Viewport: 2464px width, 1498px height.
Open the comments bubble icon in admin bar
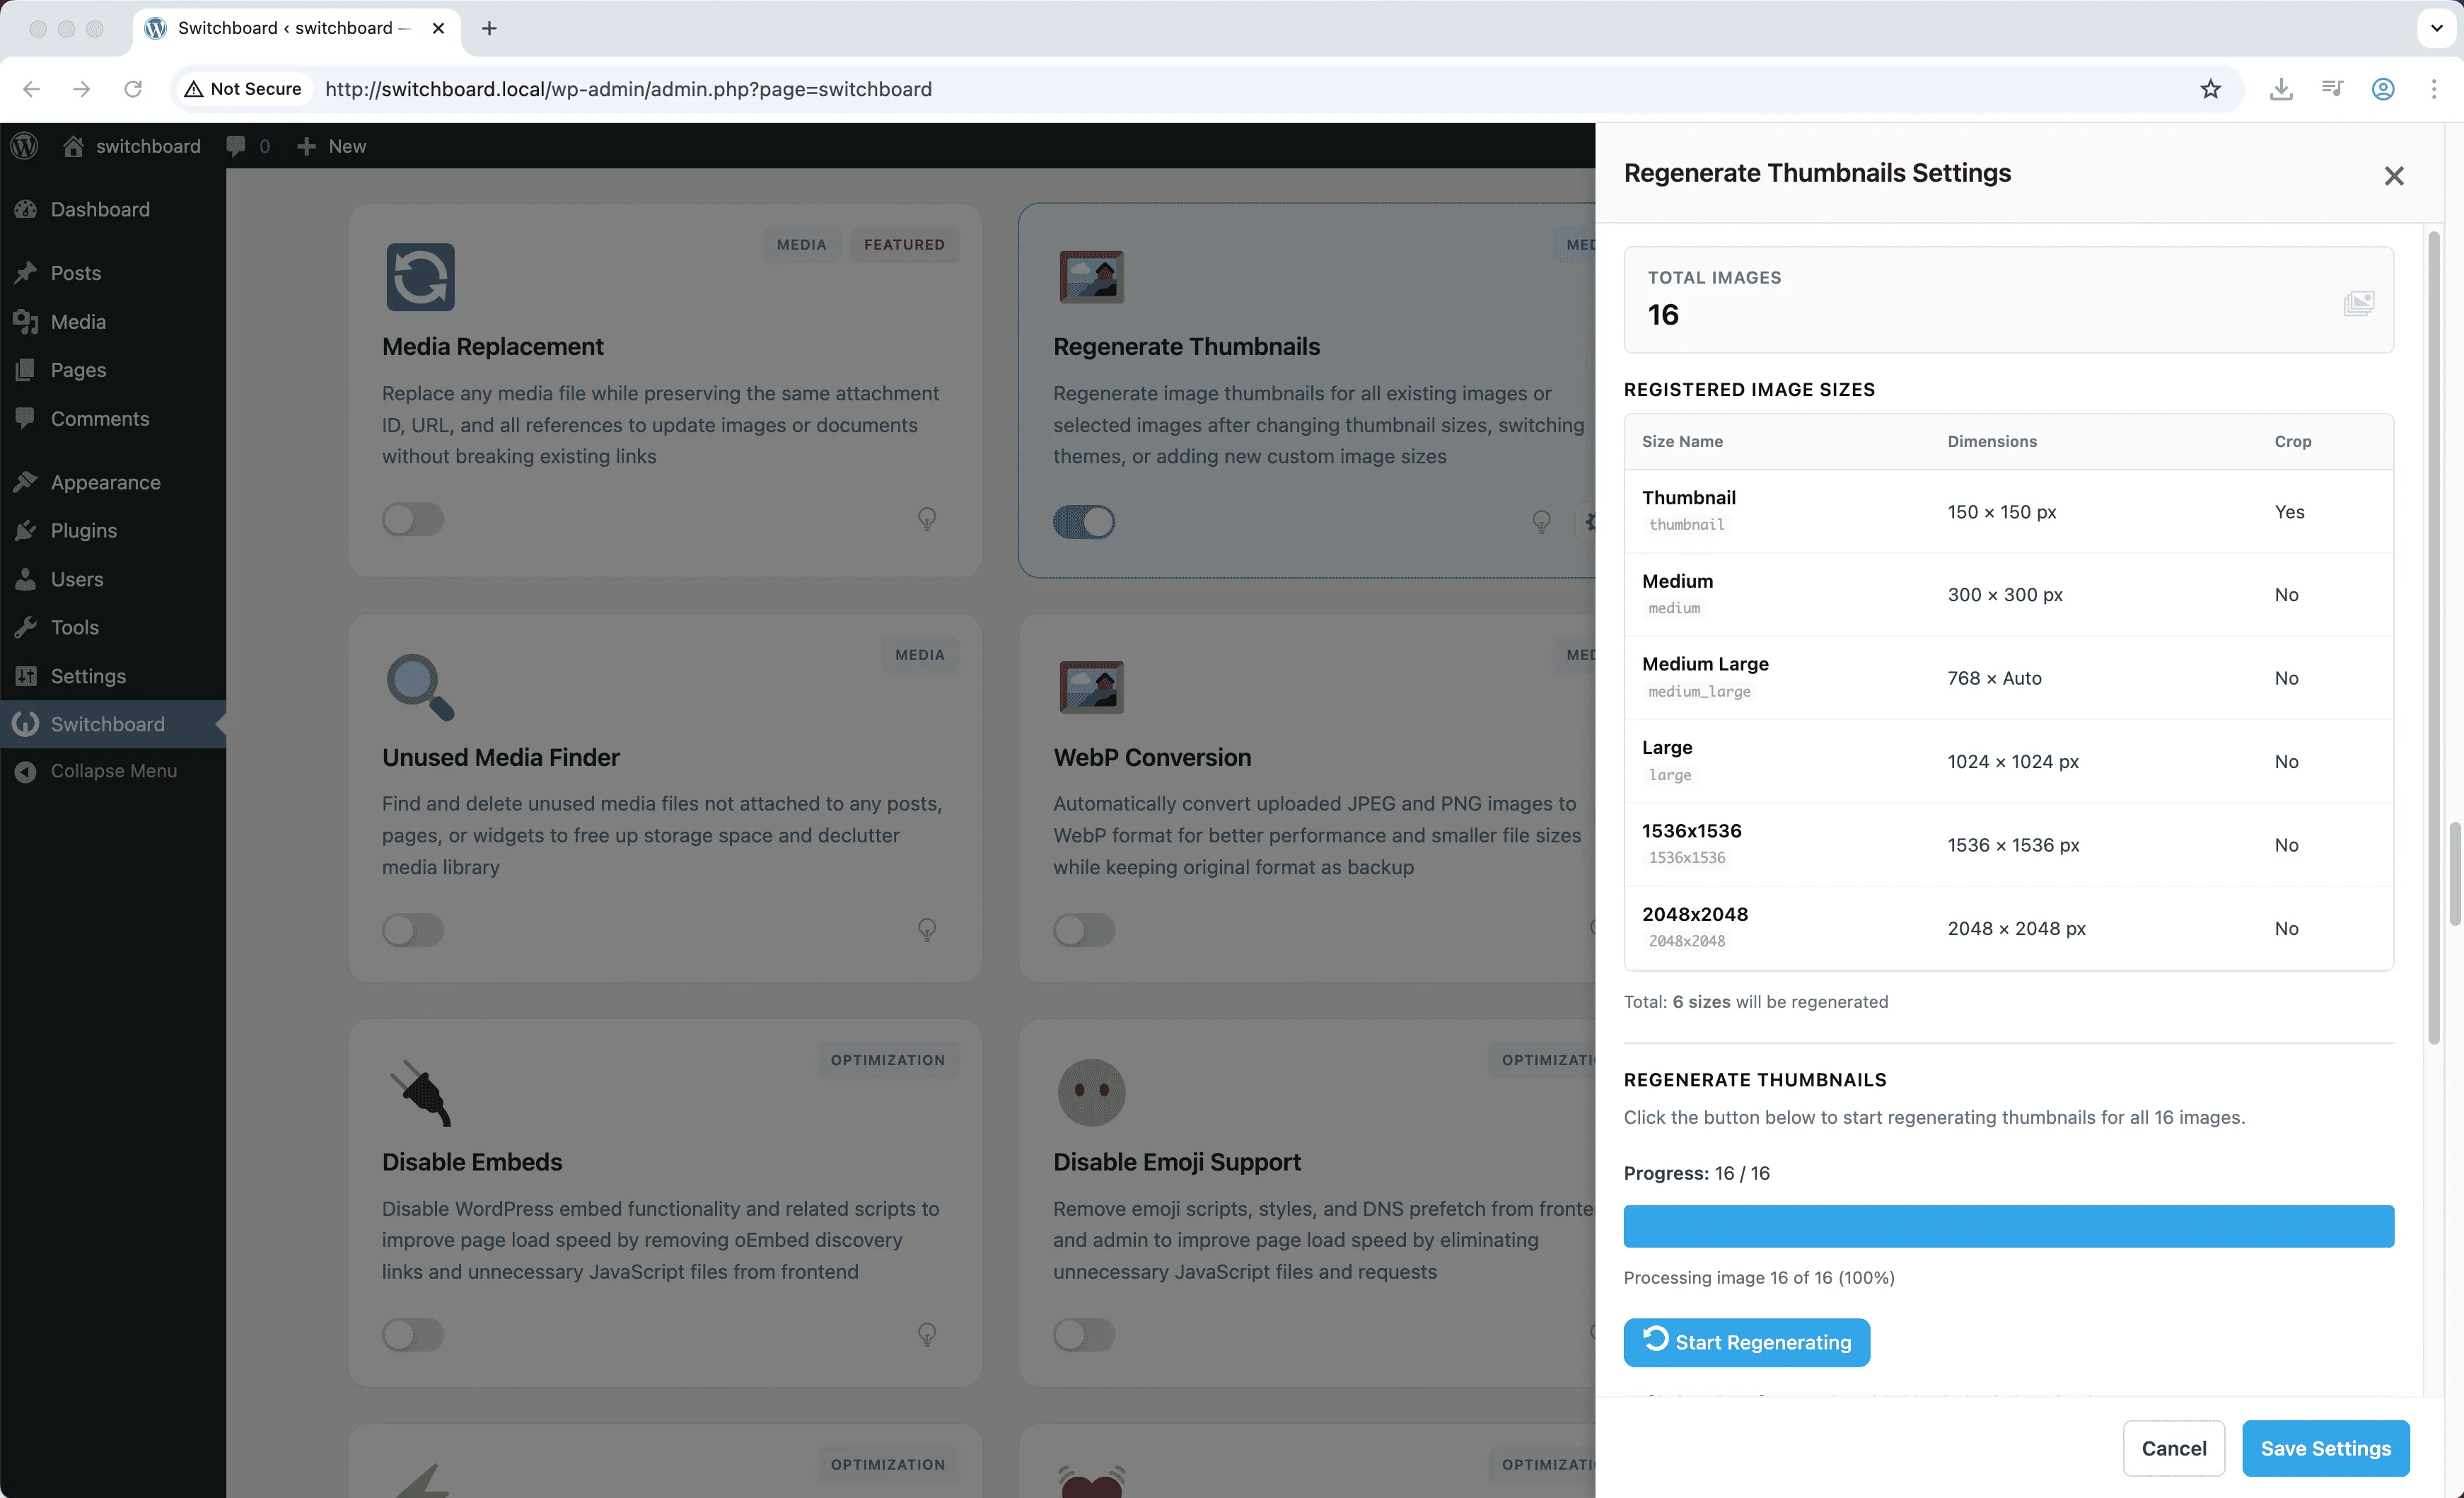(x=238, y=146)
